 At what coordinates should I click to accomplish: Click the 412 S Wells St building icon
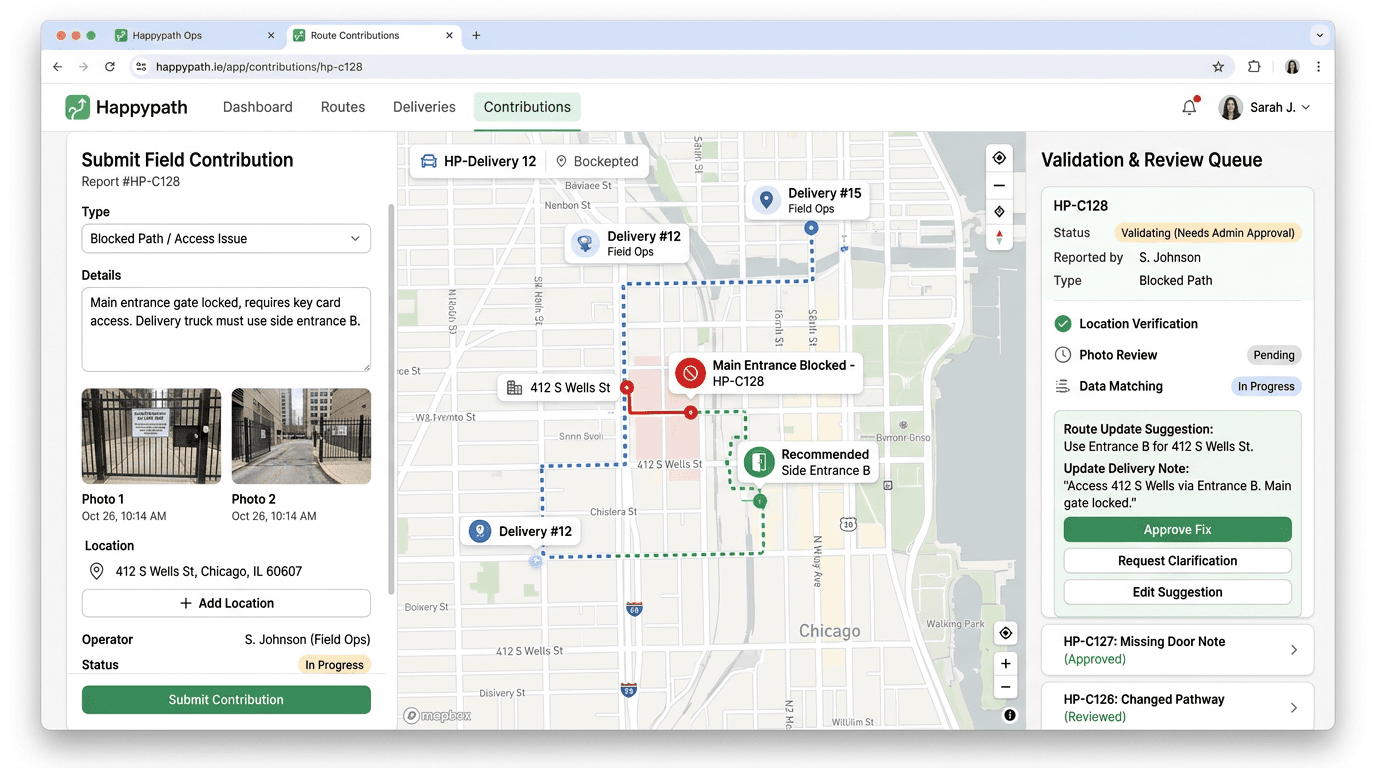[x=514, y=388]
